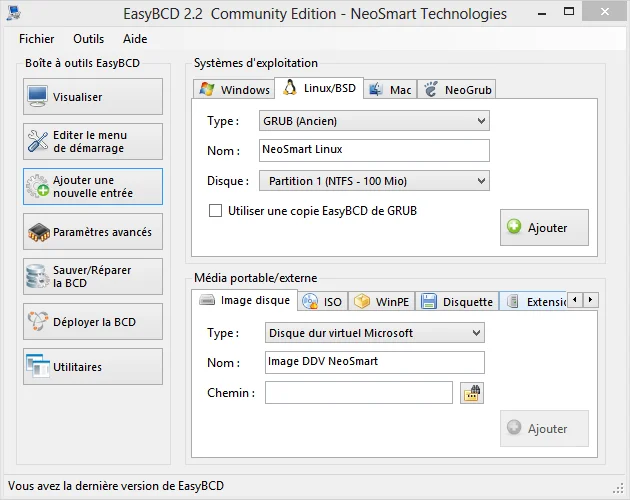630x500 pixels.
Task: Expand the Disque dur virtuel Microsoft dropdown
Action: (x=374, y=333)
